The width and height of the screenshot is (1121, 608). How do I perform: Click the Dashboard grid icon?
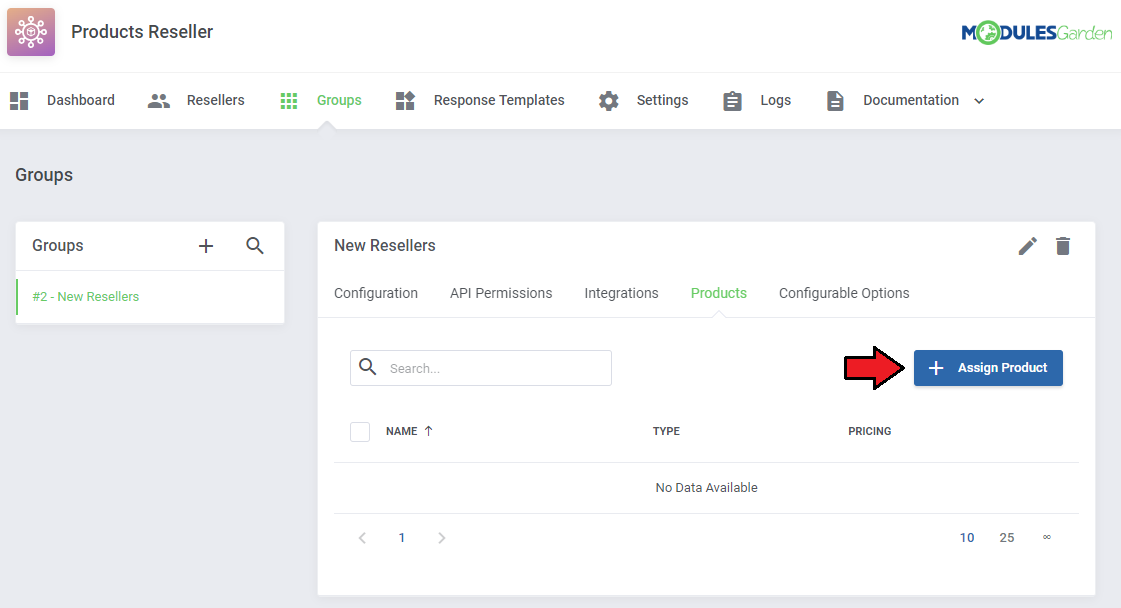pos(19,101)
